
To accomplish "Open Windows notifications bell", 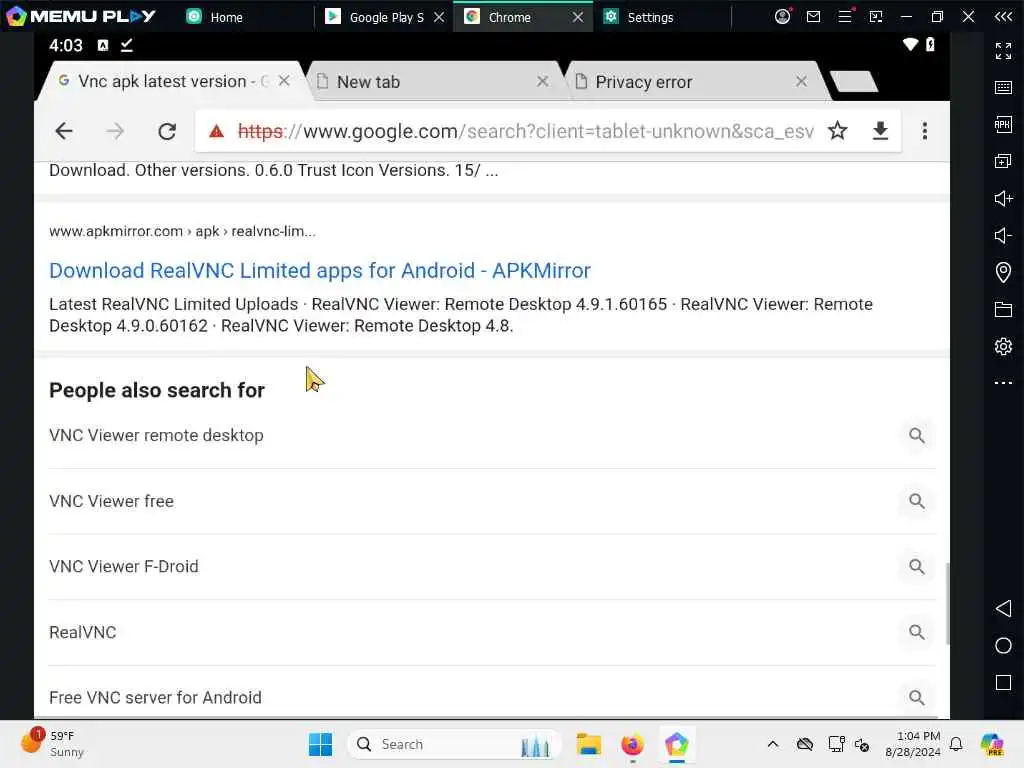I will (956, 744).
